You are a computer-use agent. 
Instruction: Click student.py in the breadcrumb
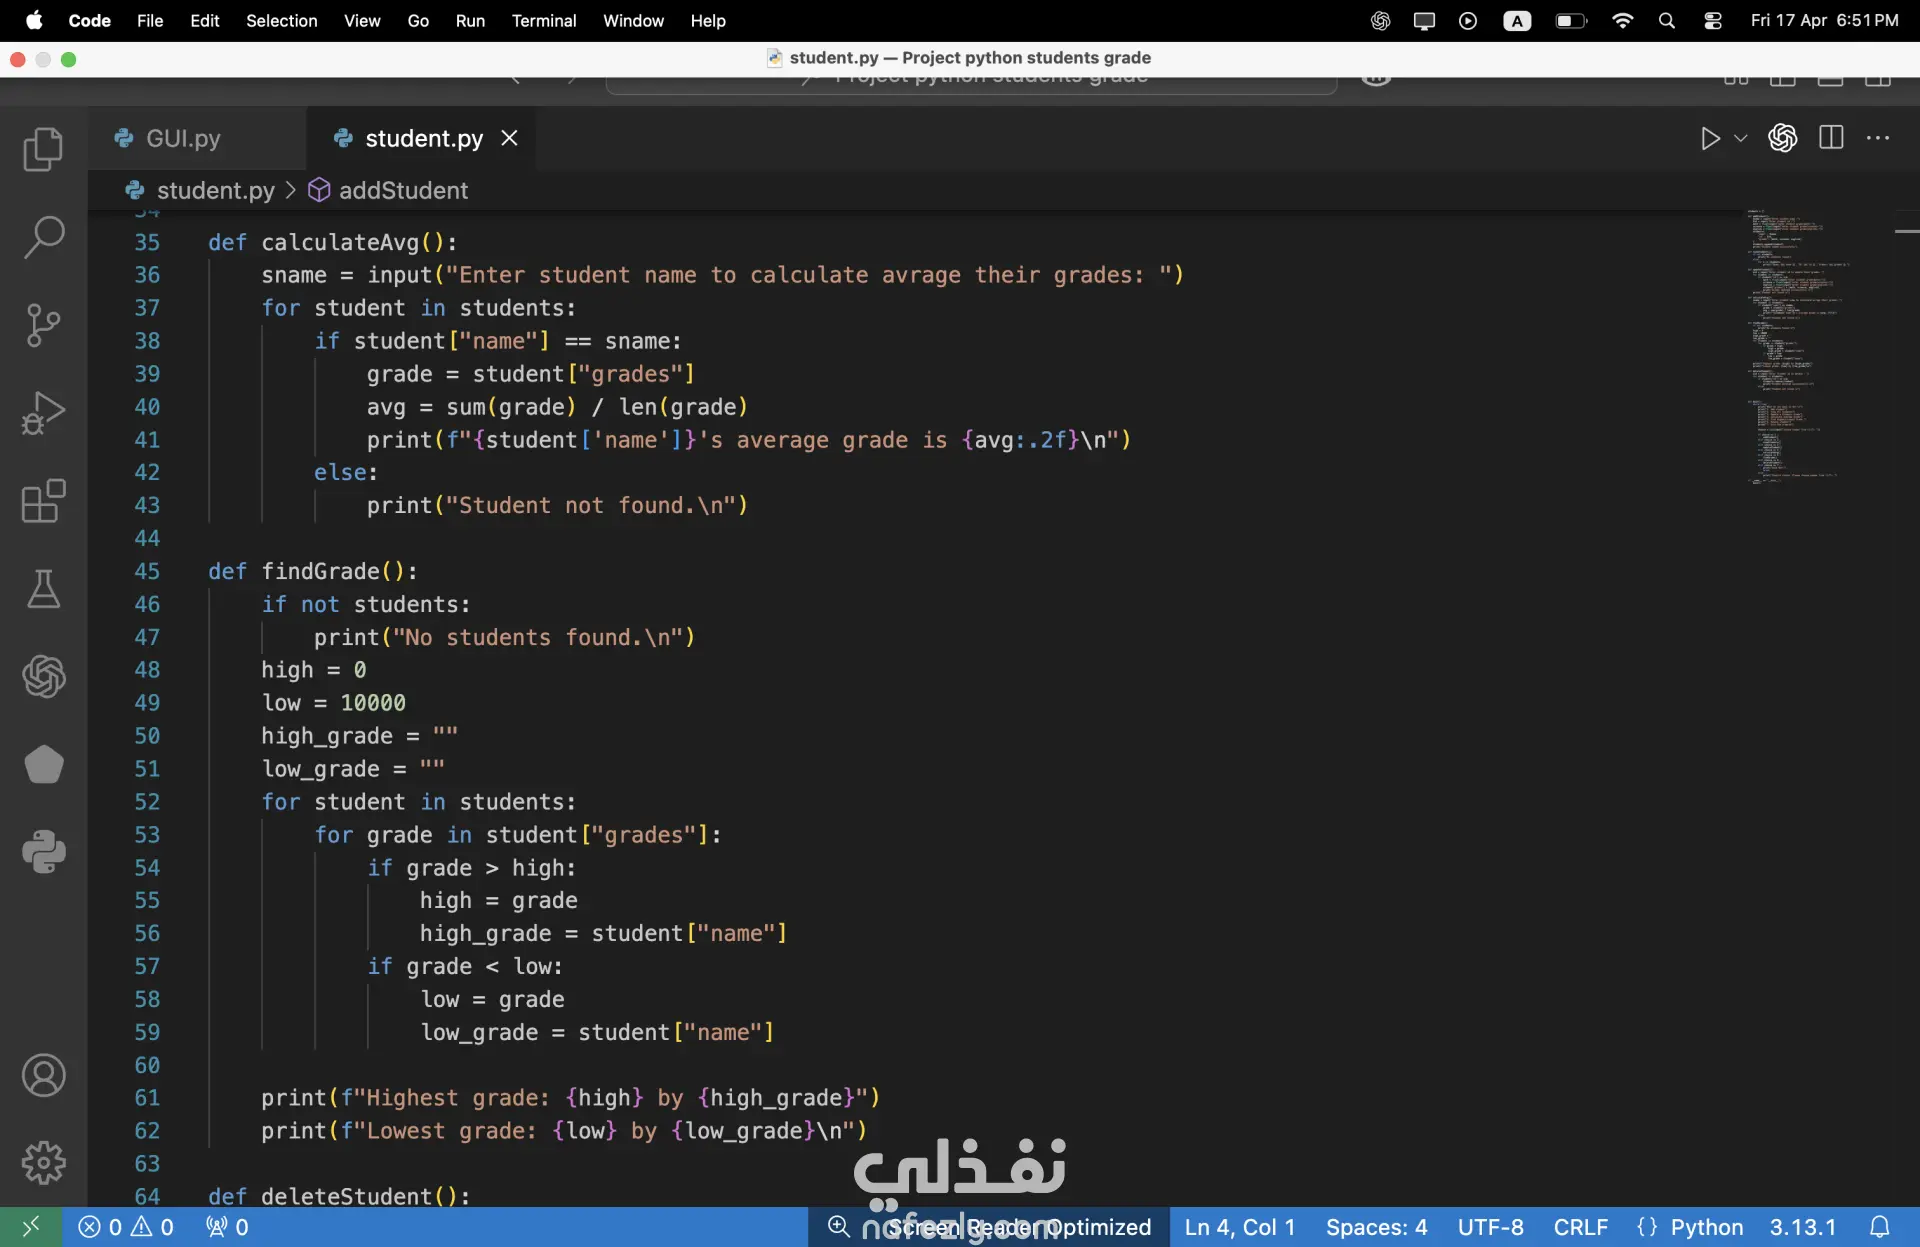(x=215, y=190)
